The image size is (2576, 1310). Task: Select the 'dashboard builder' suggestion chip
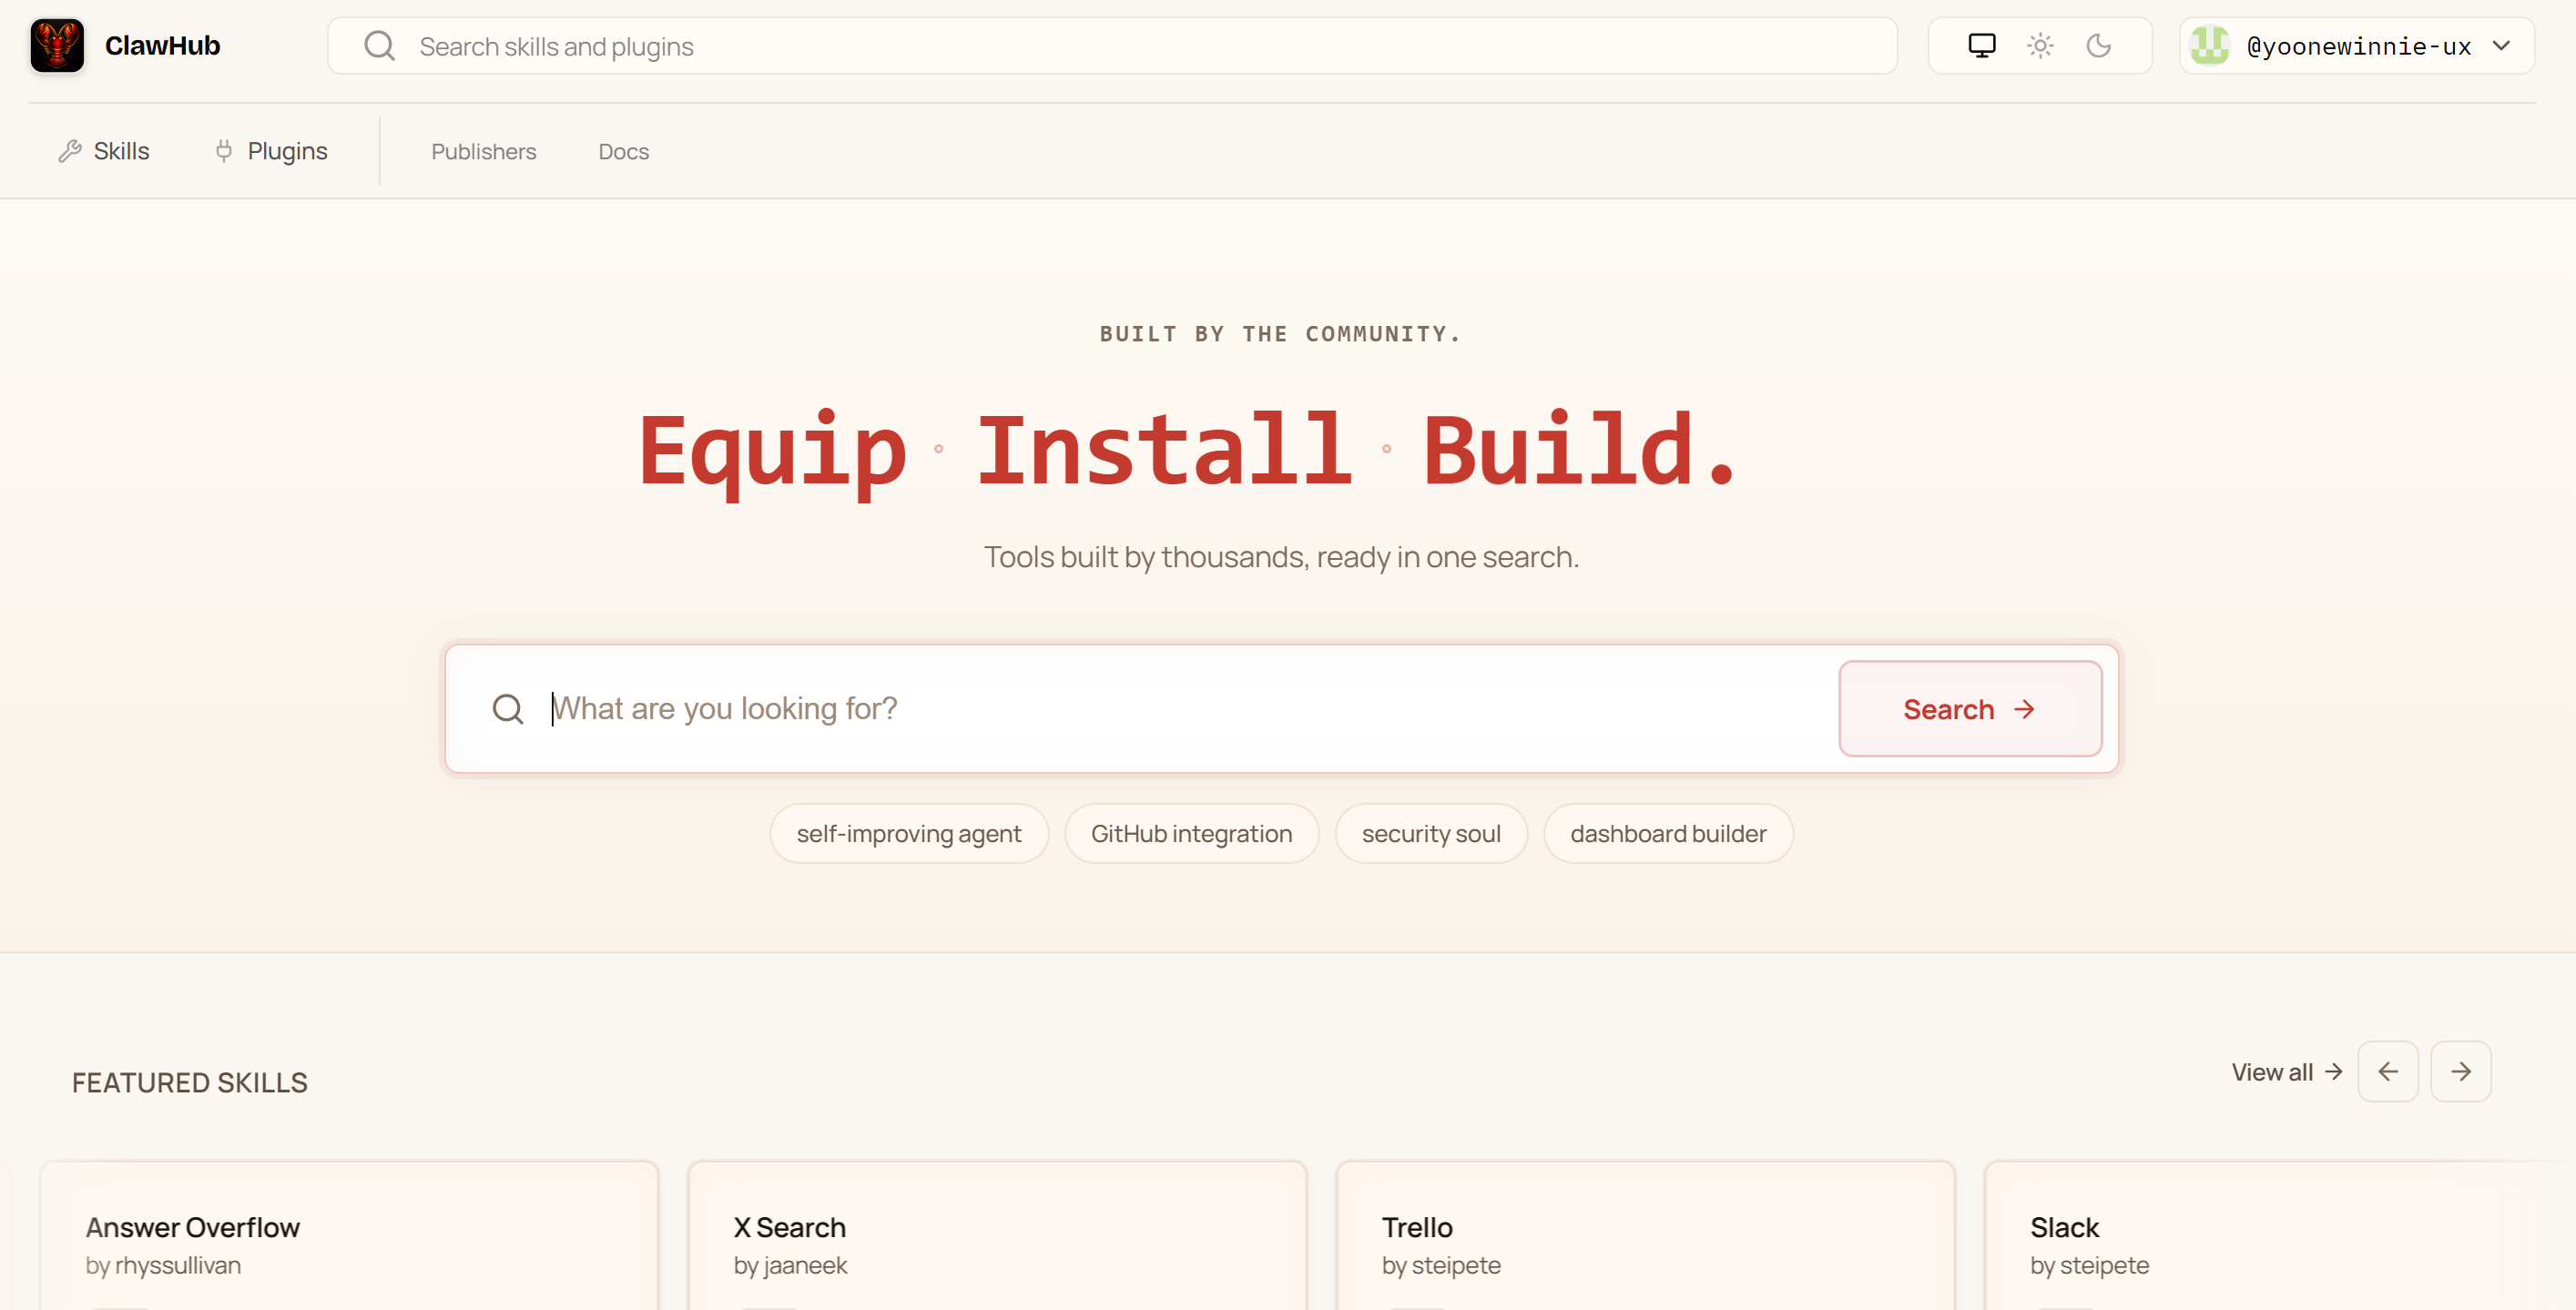[x=1668, y=834]
